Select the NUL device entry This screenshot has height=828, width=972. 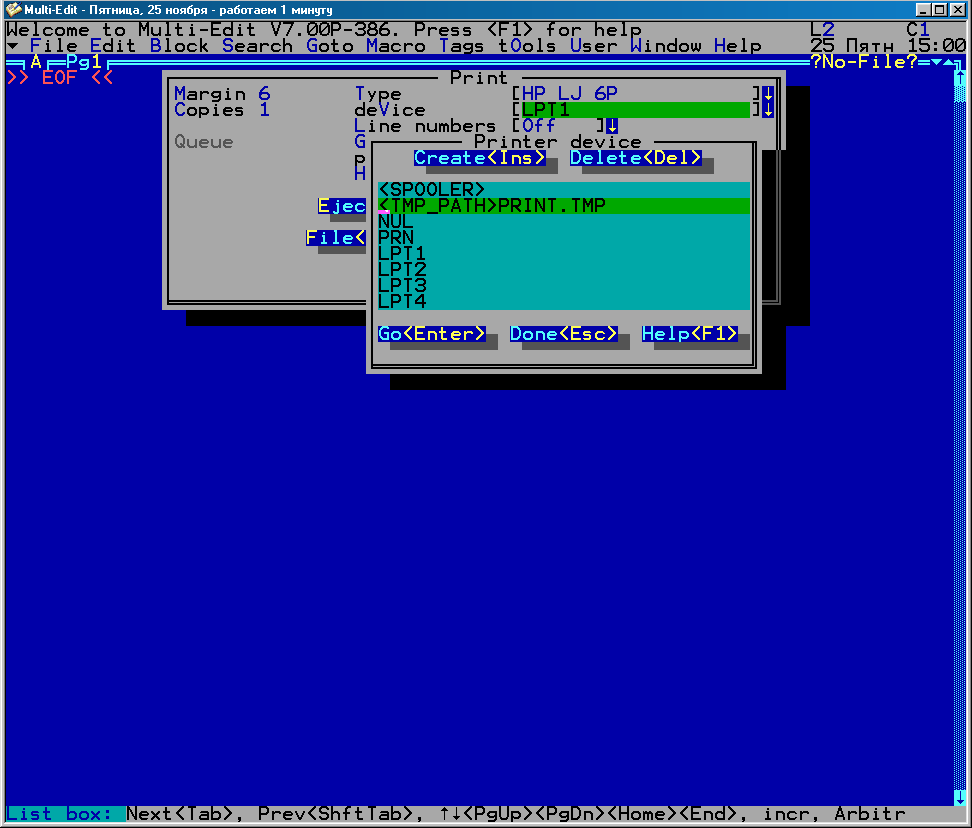pyautogui.click(x=396, y=222)
